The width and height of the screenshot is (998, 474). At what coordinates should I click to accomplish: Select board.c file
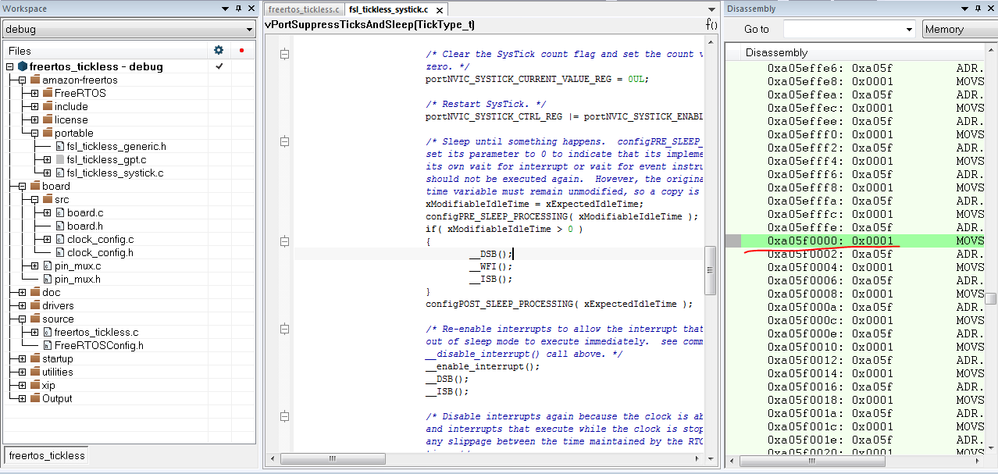85,213
